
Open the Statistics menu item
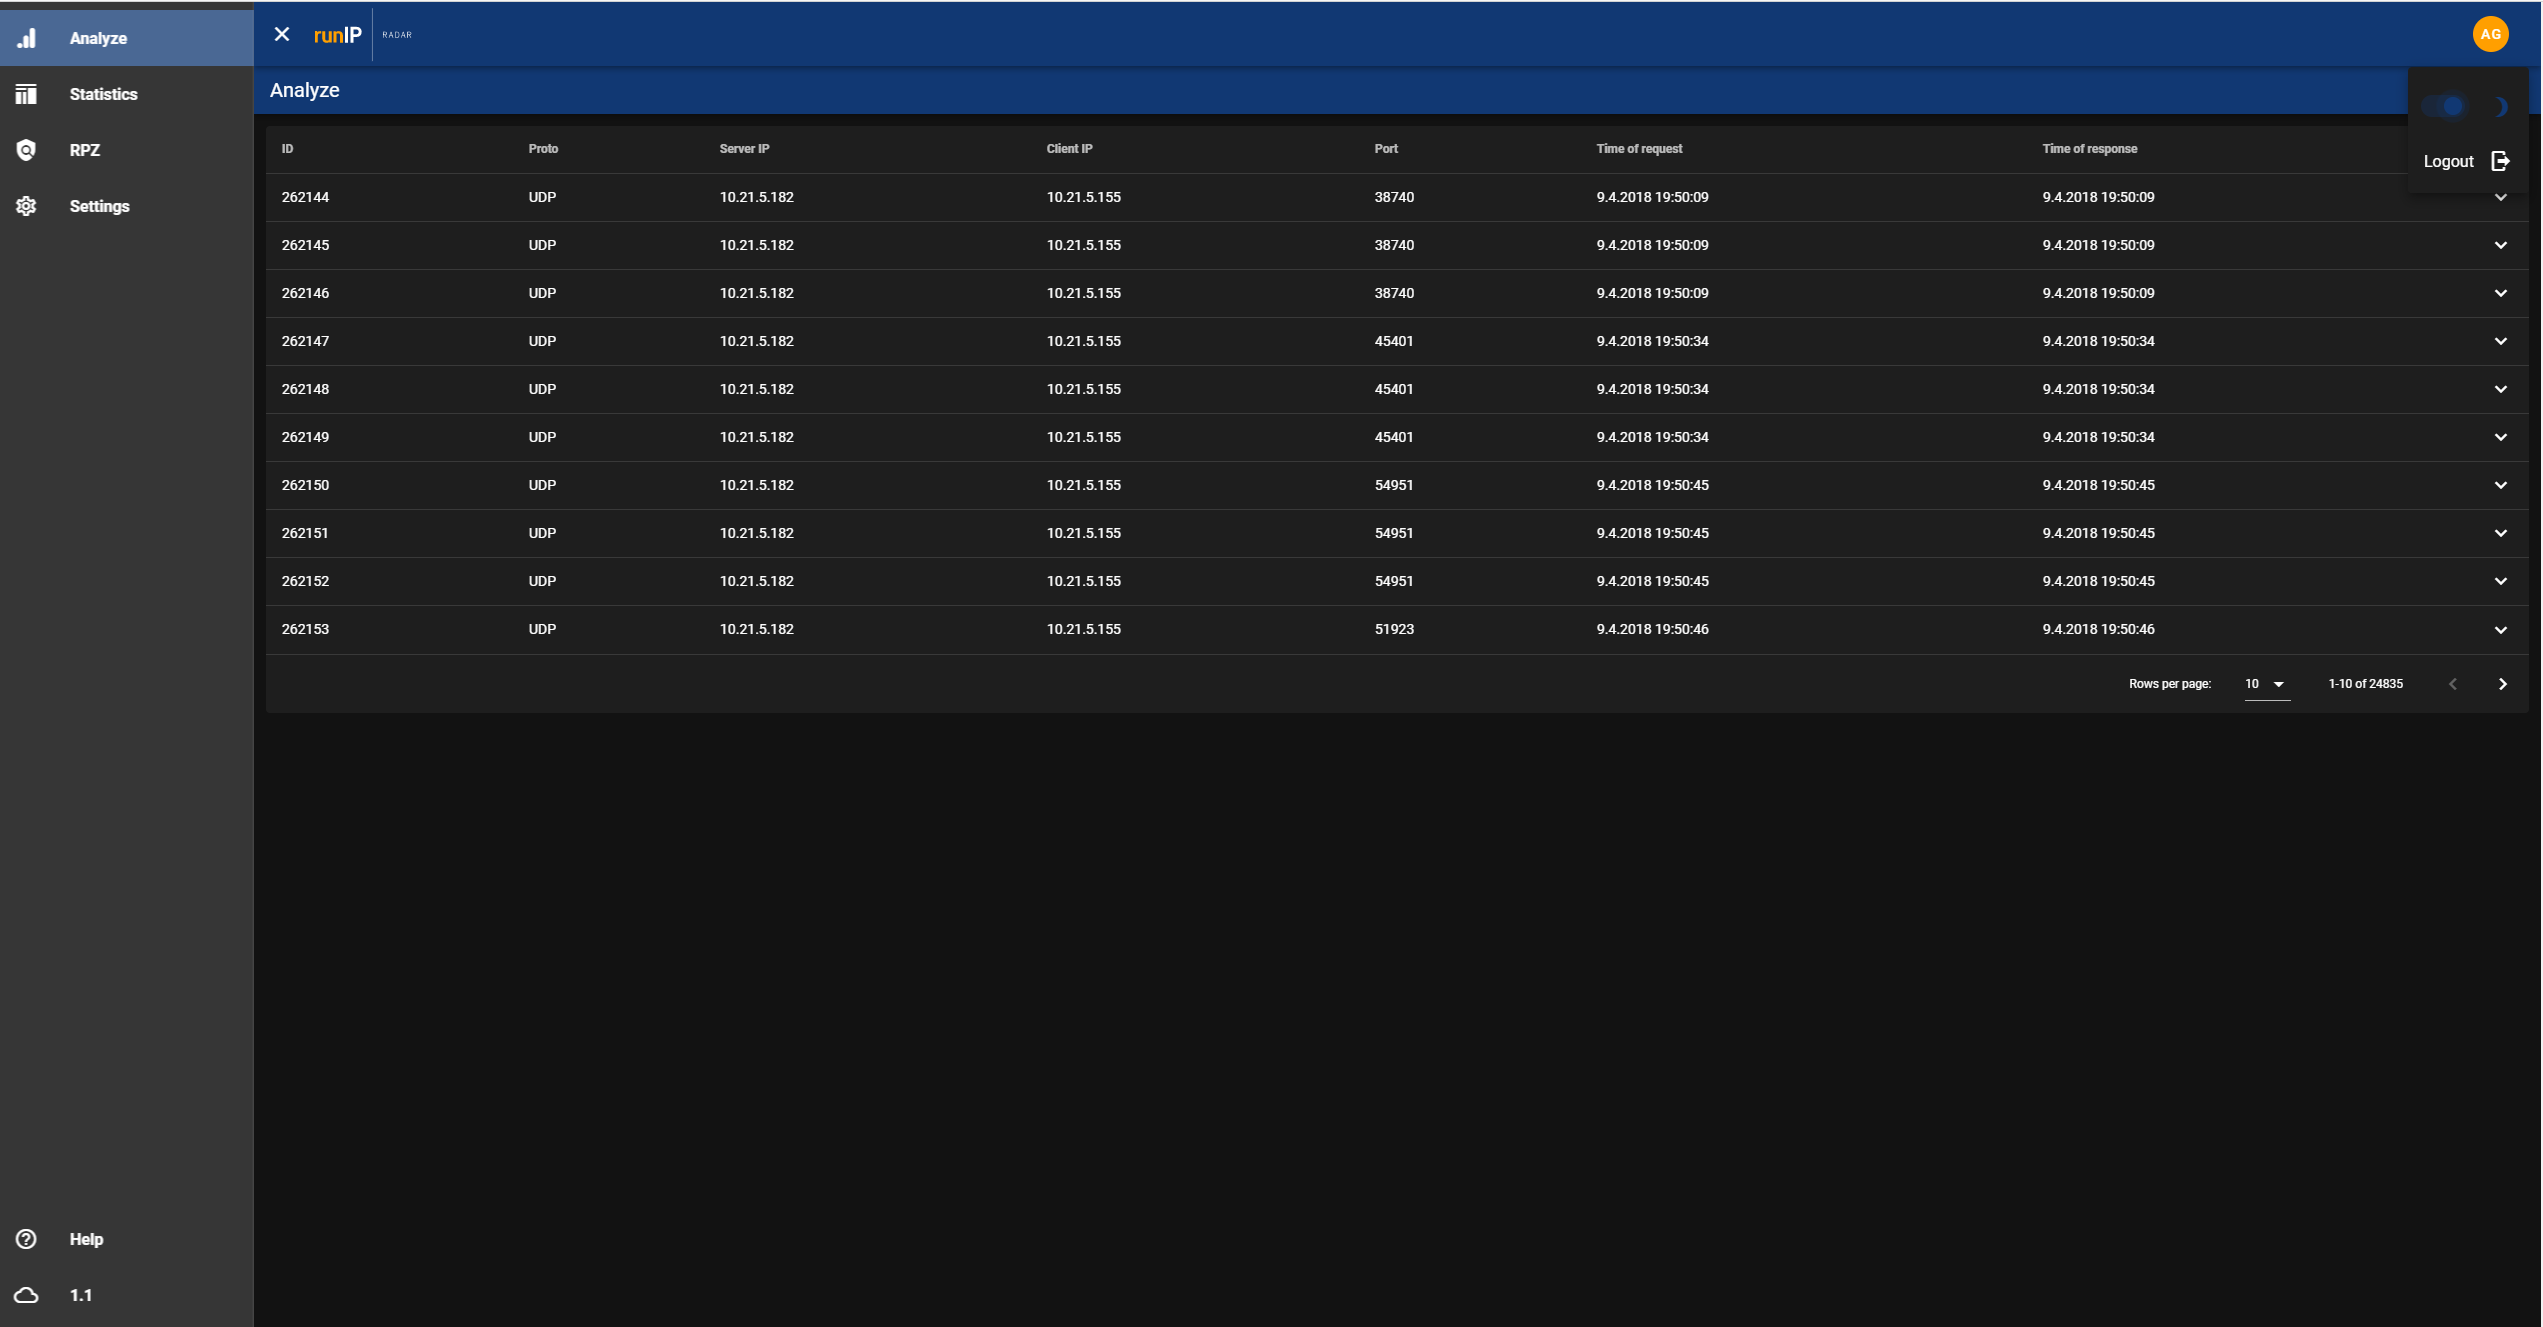pyautogui.click(x=104, y=94)
